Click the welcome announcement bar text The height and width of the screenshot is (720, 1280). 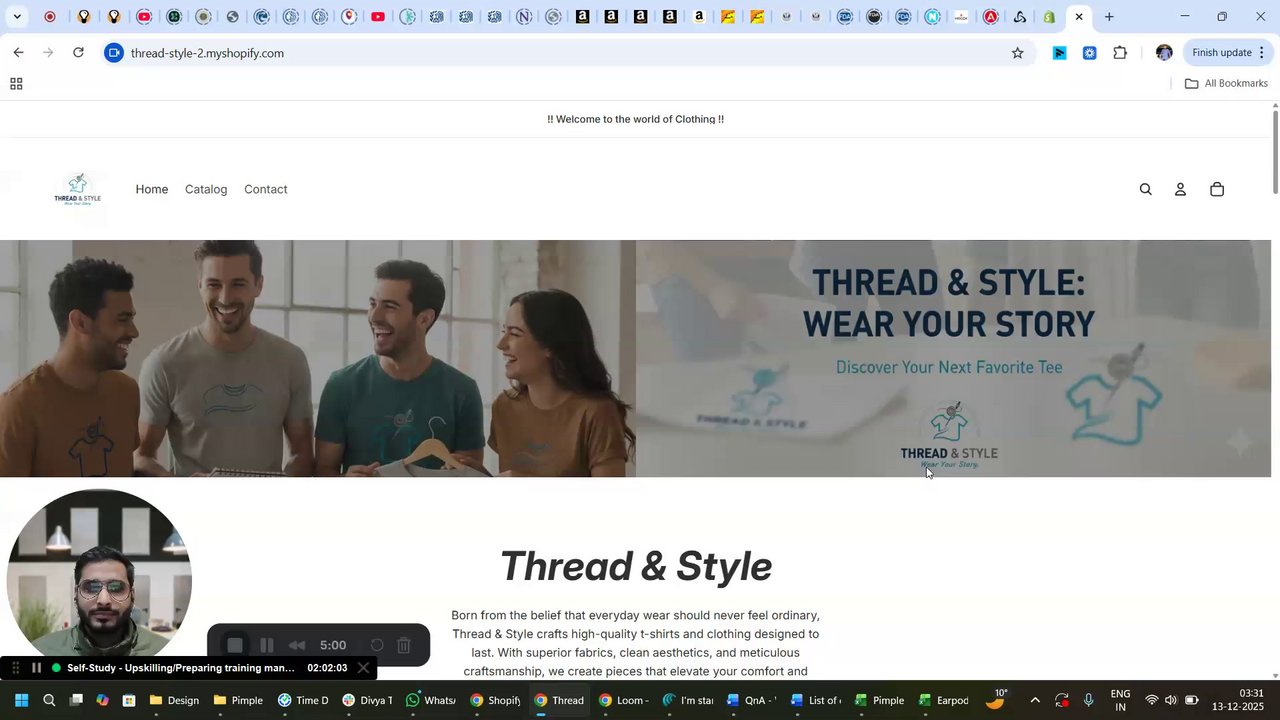pyautogui.click(x=635, y=119)
